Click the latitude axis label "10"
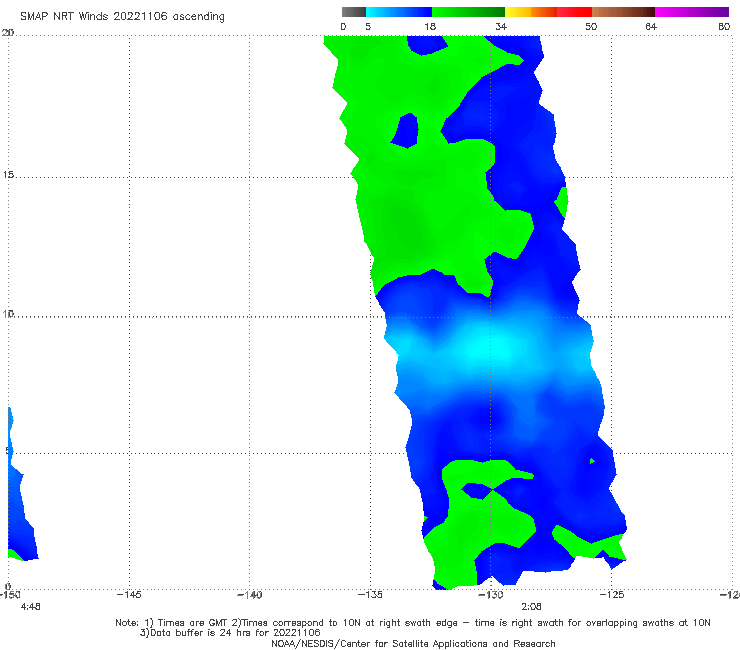740x650 pixels. click(x=8, y=314)
